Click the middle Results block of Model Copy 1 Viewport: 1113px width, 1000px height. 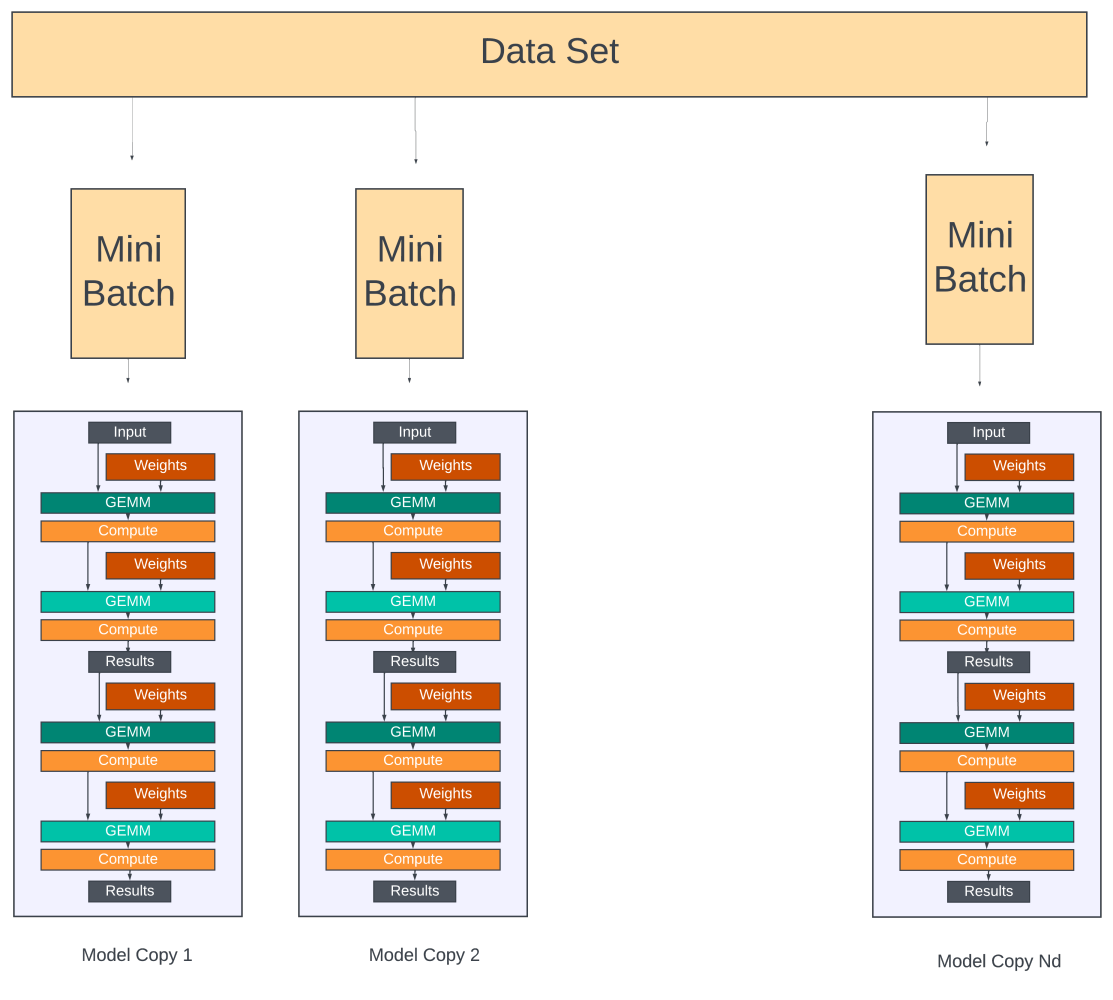(x=129, y=661)
